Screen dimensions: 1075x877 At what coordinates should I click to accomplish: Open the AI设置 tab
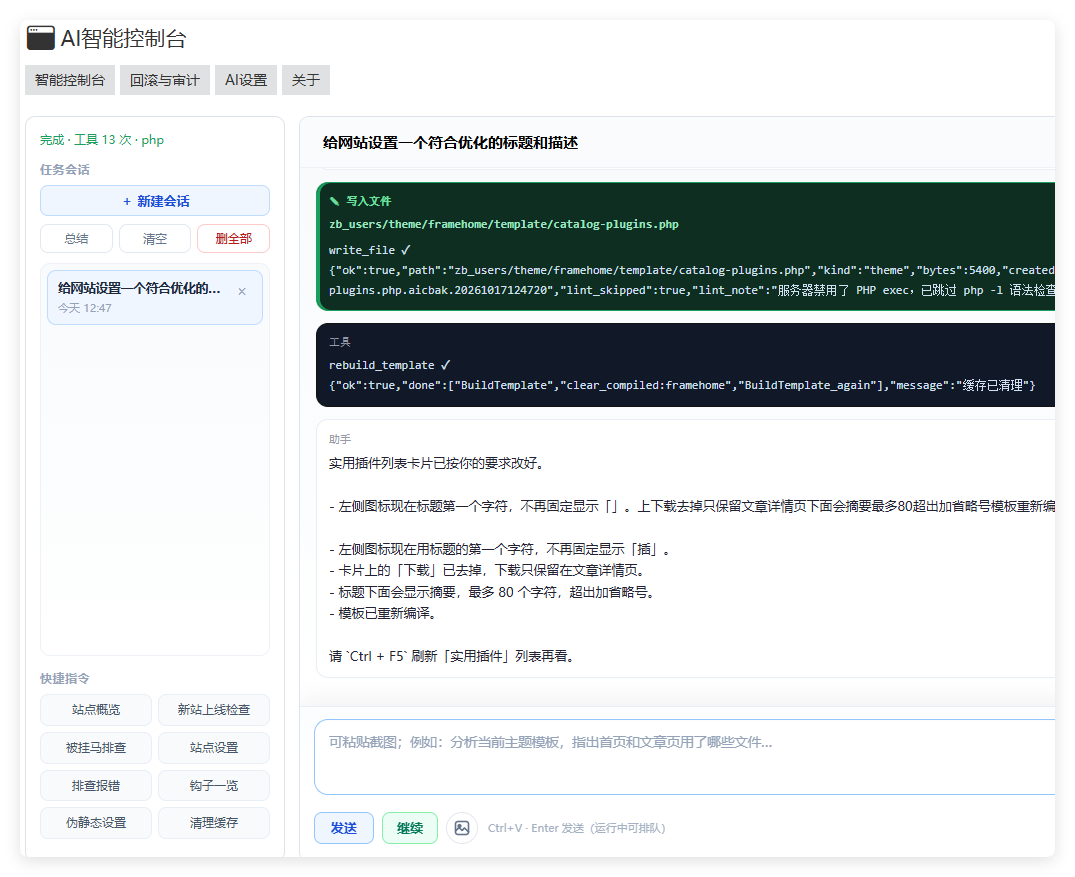point(246,80)
